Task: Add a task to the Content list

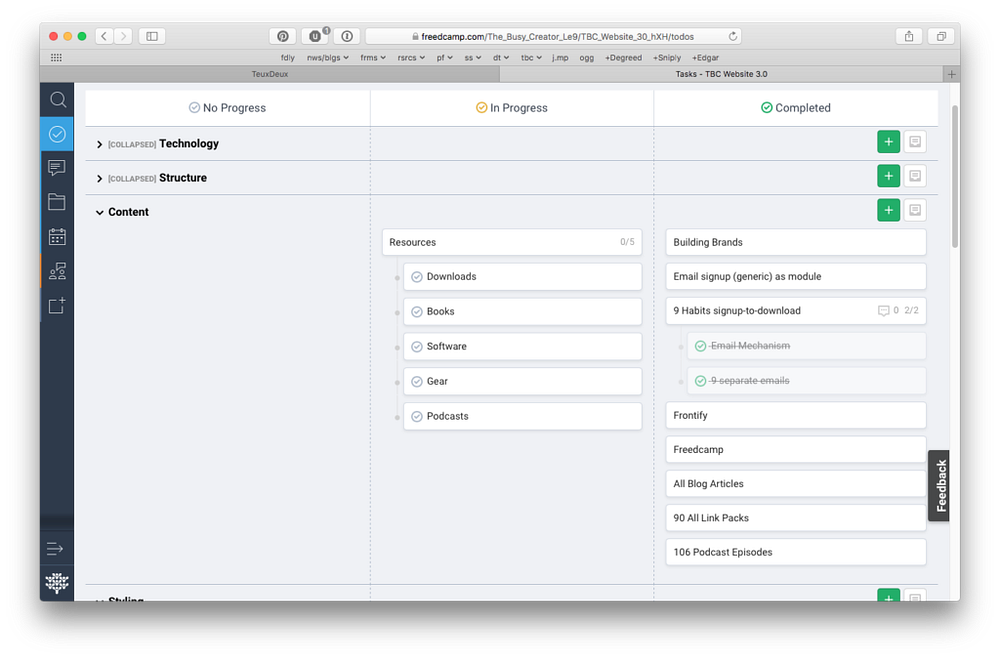Action: [x=888, y=210]
